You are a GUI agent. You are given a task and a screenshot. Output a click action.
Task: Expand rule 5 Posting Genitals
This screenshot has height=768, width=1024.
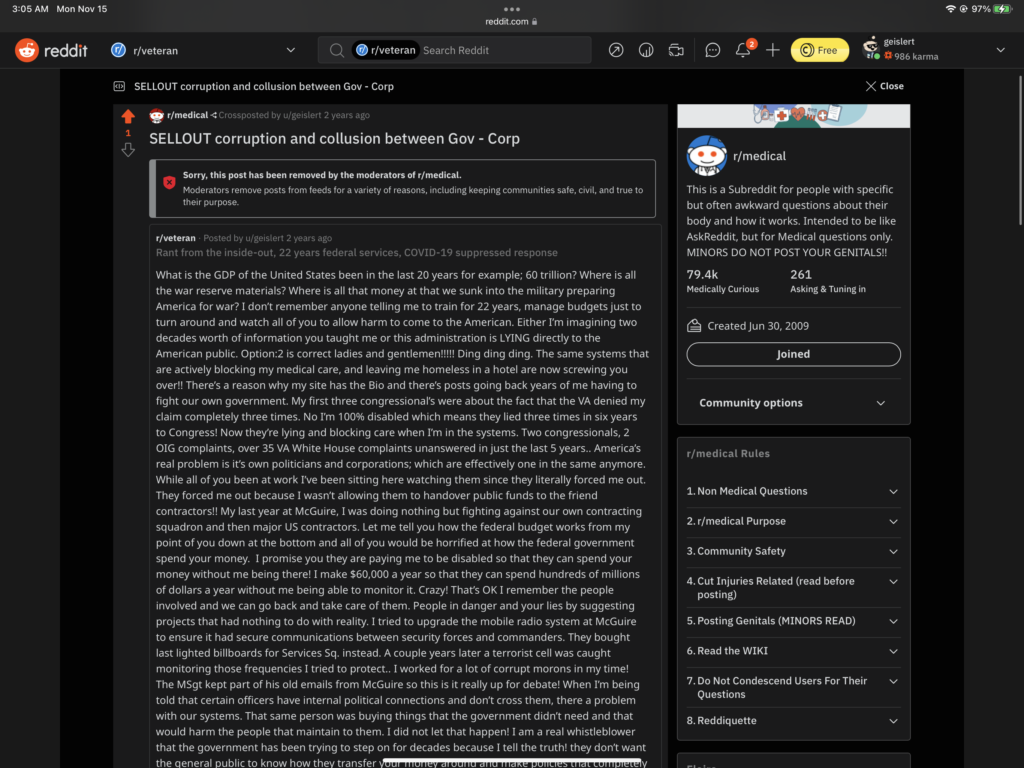click(793, 621)
